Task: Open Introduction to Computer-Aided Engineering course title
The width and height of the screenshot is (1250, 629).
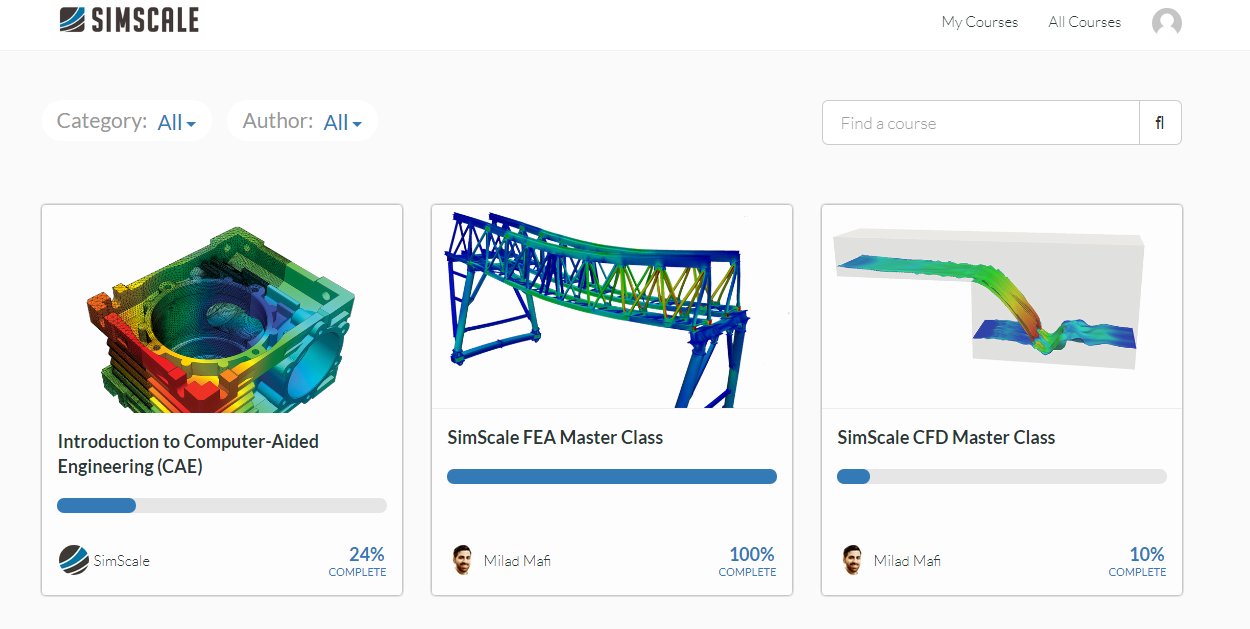Action: 188,453
